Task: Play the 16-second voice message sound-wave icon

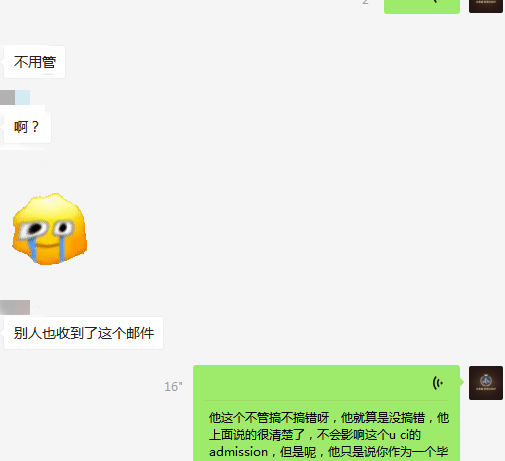Action: coord(438,383)
